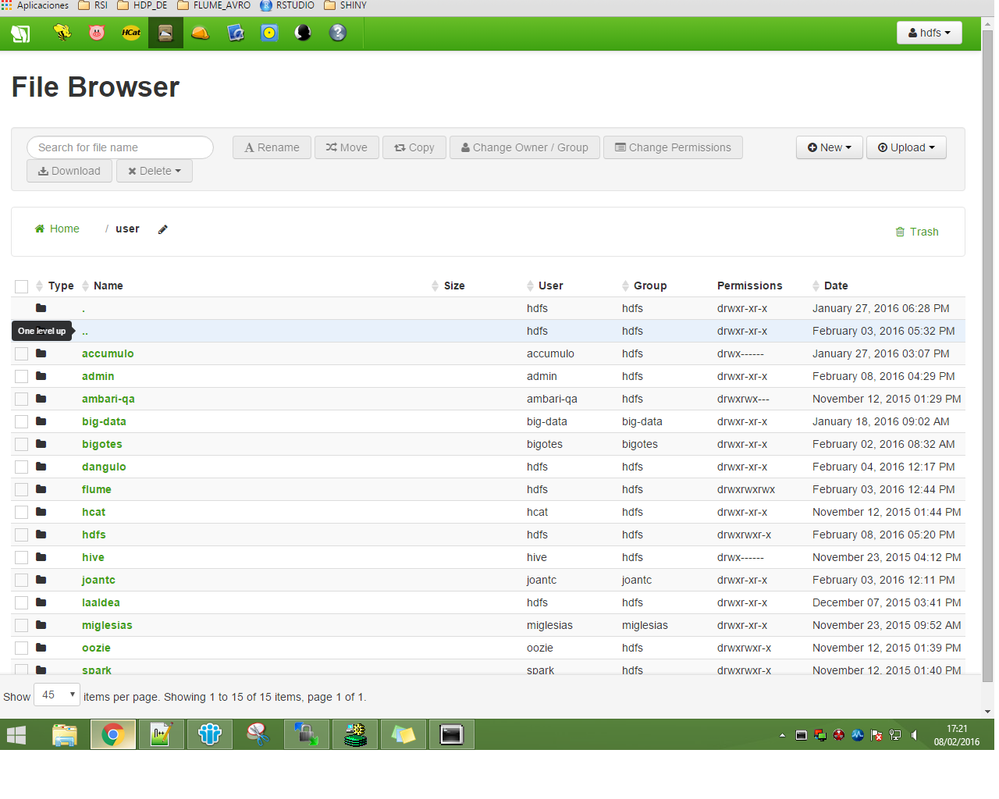Check the ambari-qa row checkbox

point(22,400)
